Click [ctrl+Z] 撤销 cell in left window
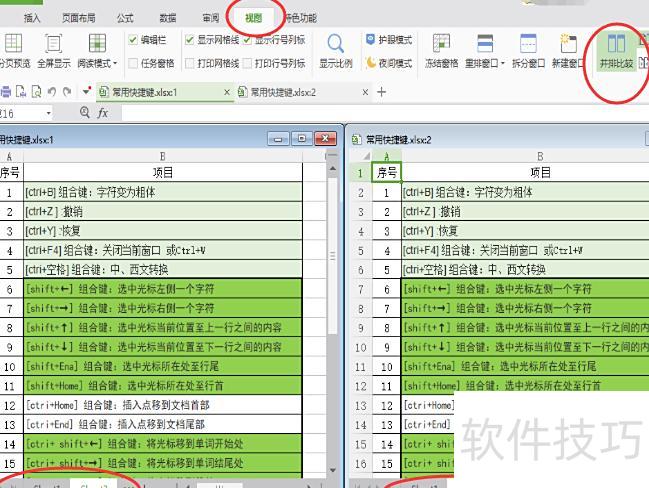The height and width of the screenshot is (488, 649). pos(163,212)
